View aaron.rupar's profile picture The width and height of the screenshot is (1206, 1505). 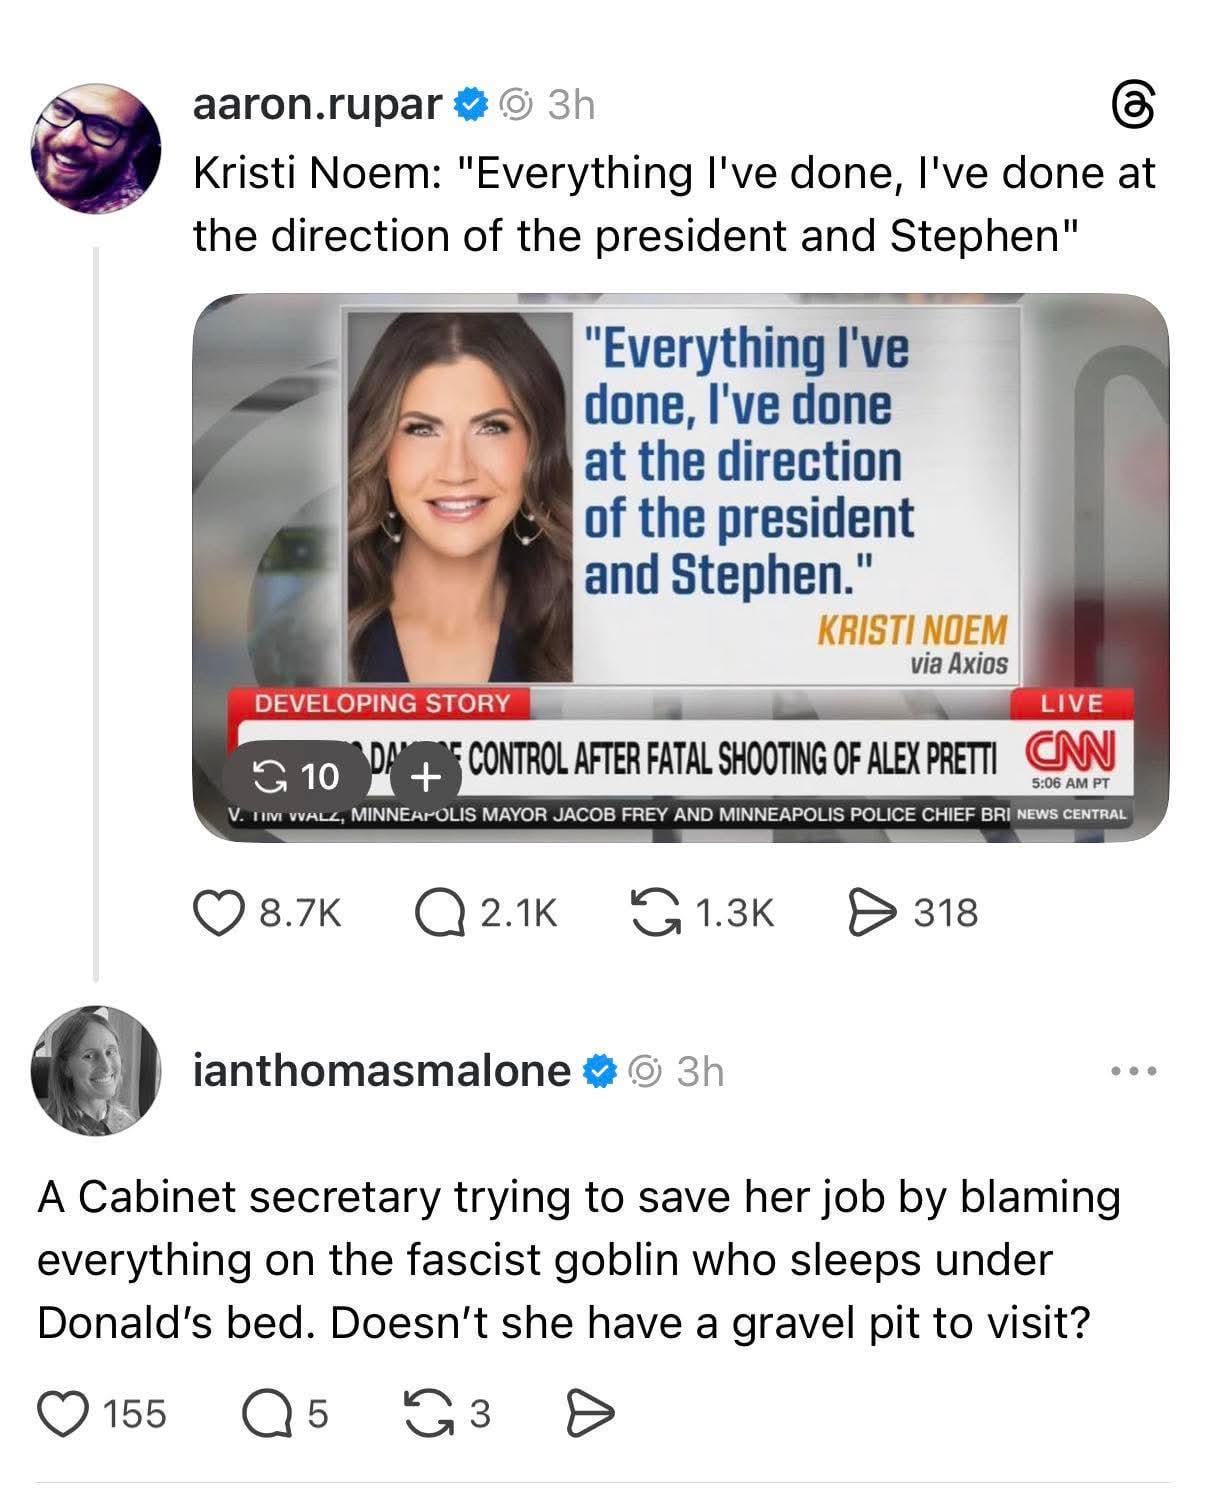click(96, 148)
